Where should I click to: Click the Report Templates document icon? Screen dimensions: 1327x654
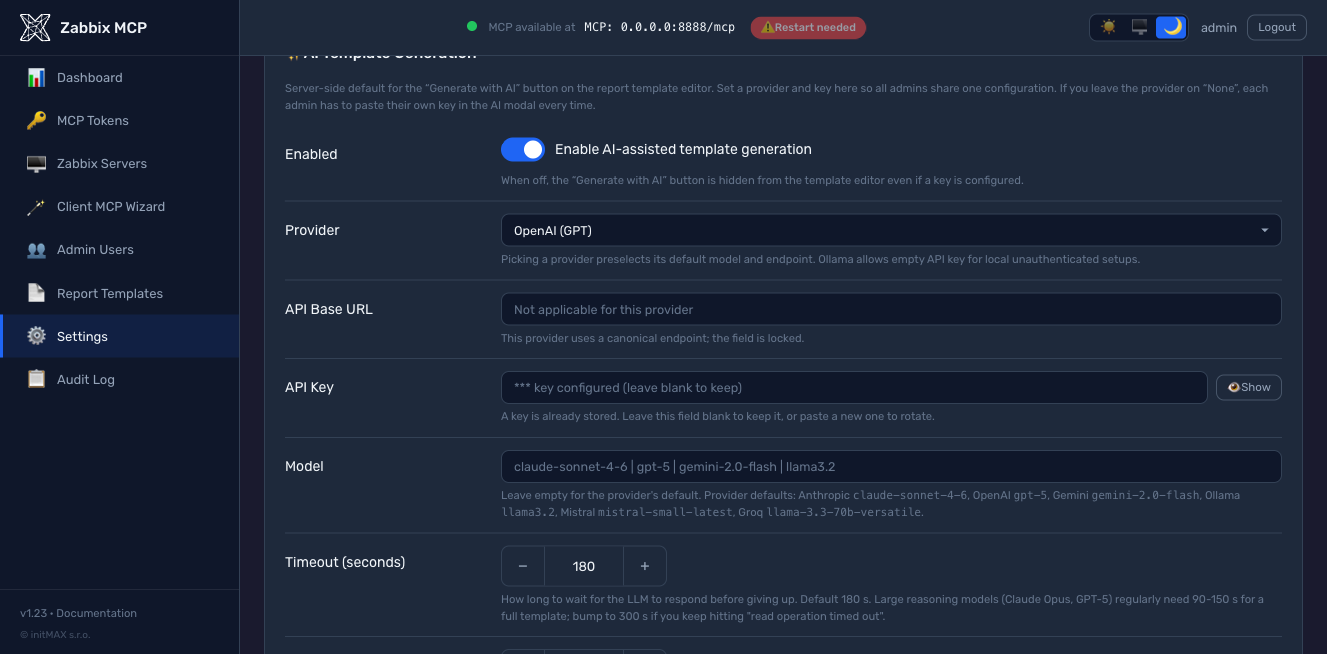[36, 293]
